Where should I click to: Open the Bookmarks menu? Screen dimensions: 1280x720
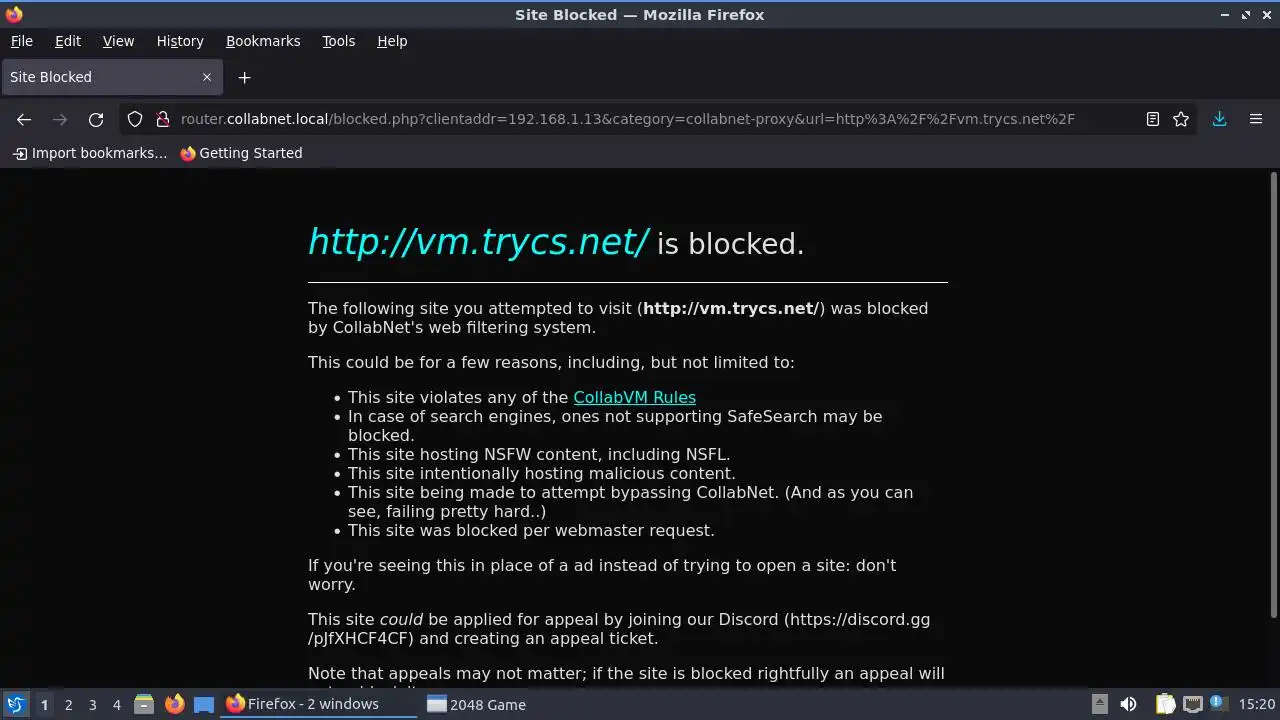click(x=263, y=41)
